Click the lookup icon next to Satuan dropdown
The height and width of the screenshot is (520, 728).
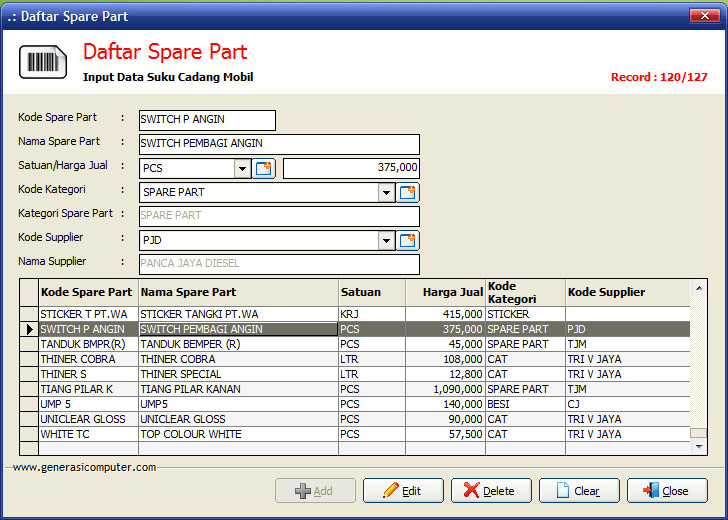pos(264,168)
